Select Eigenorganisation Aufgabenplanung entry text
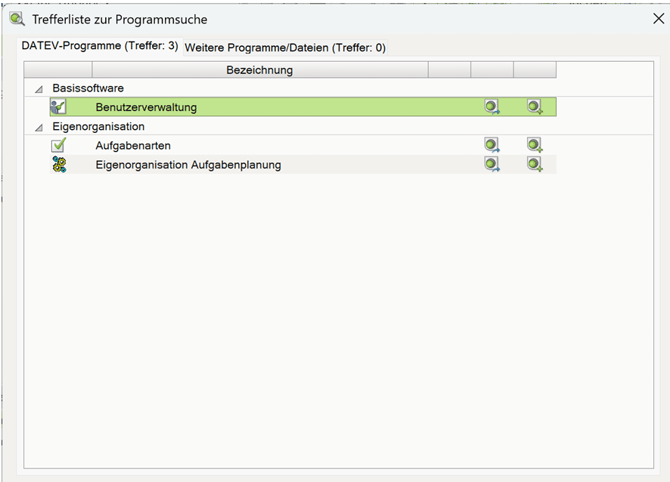 point(188,164)
